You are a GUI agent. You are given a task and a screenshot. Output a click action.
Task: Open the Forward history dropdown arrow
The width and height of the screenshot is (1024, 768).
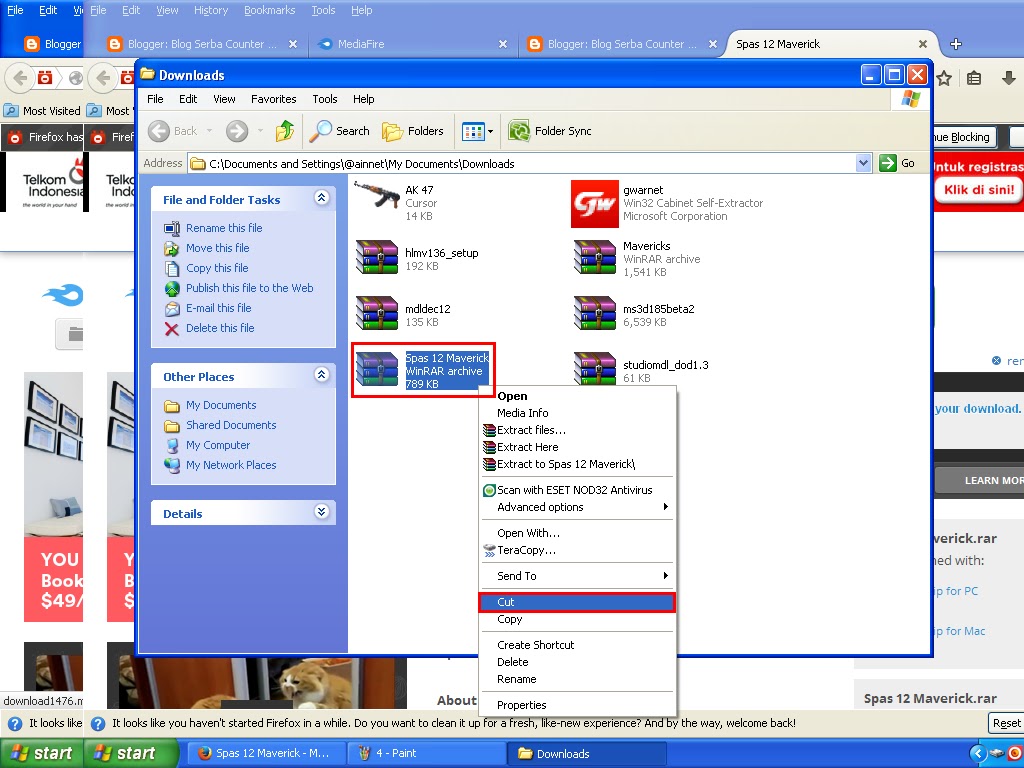[260, 131]
